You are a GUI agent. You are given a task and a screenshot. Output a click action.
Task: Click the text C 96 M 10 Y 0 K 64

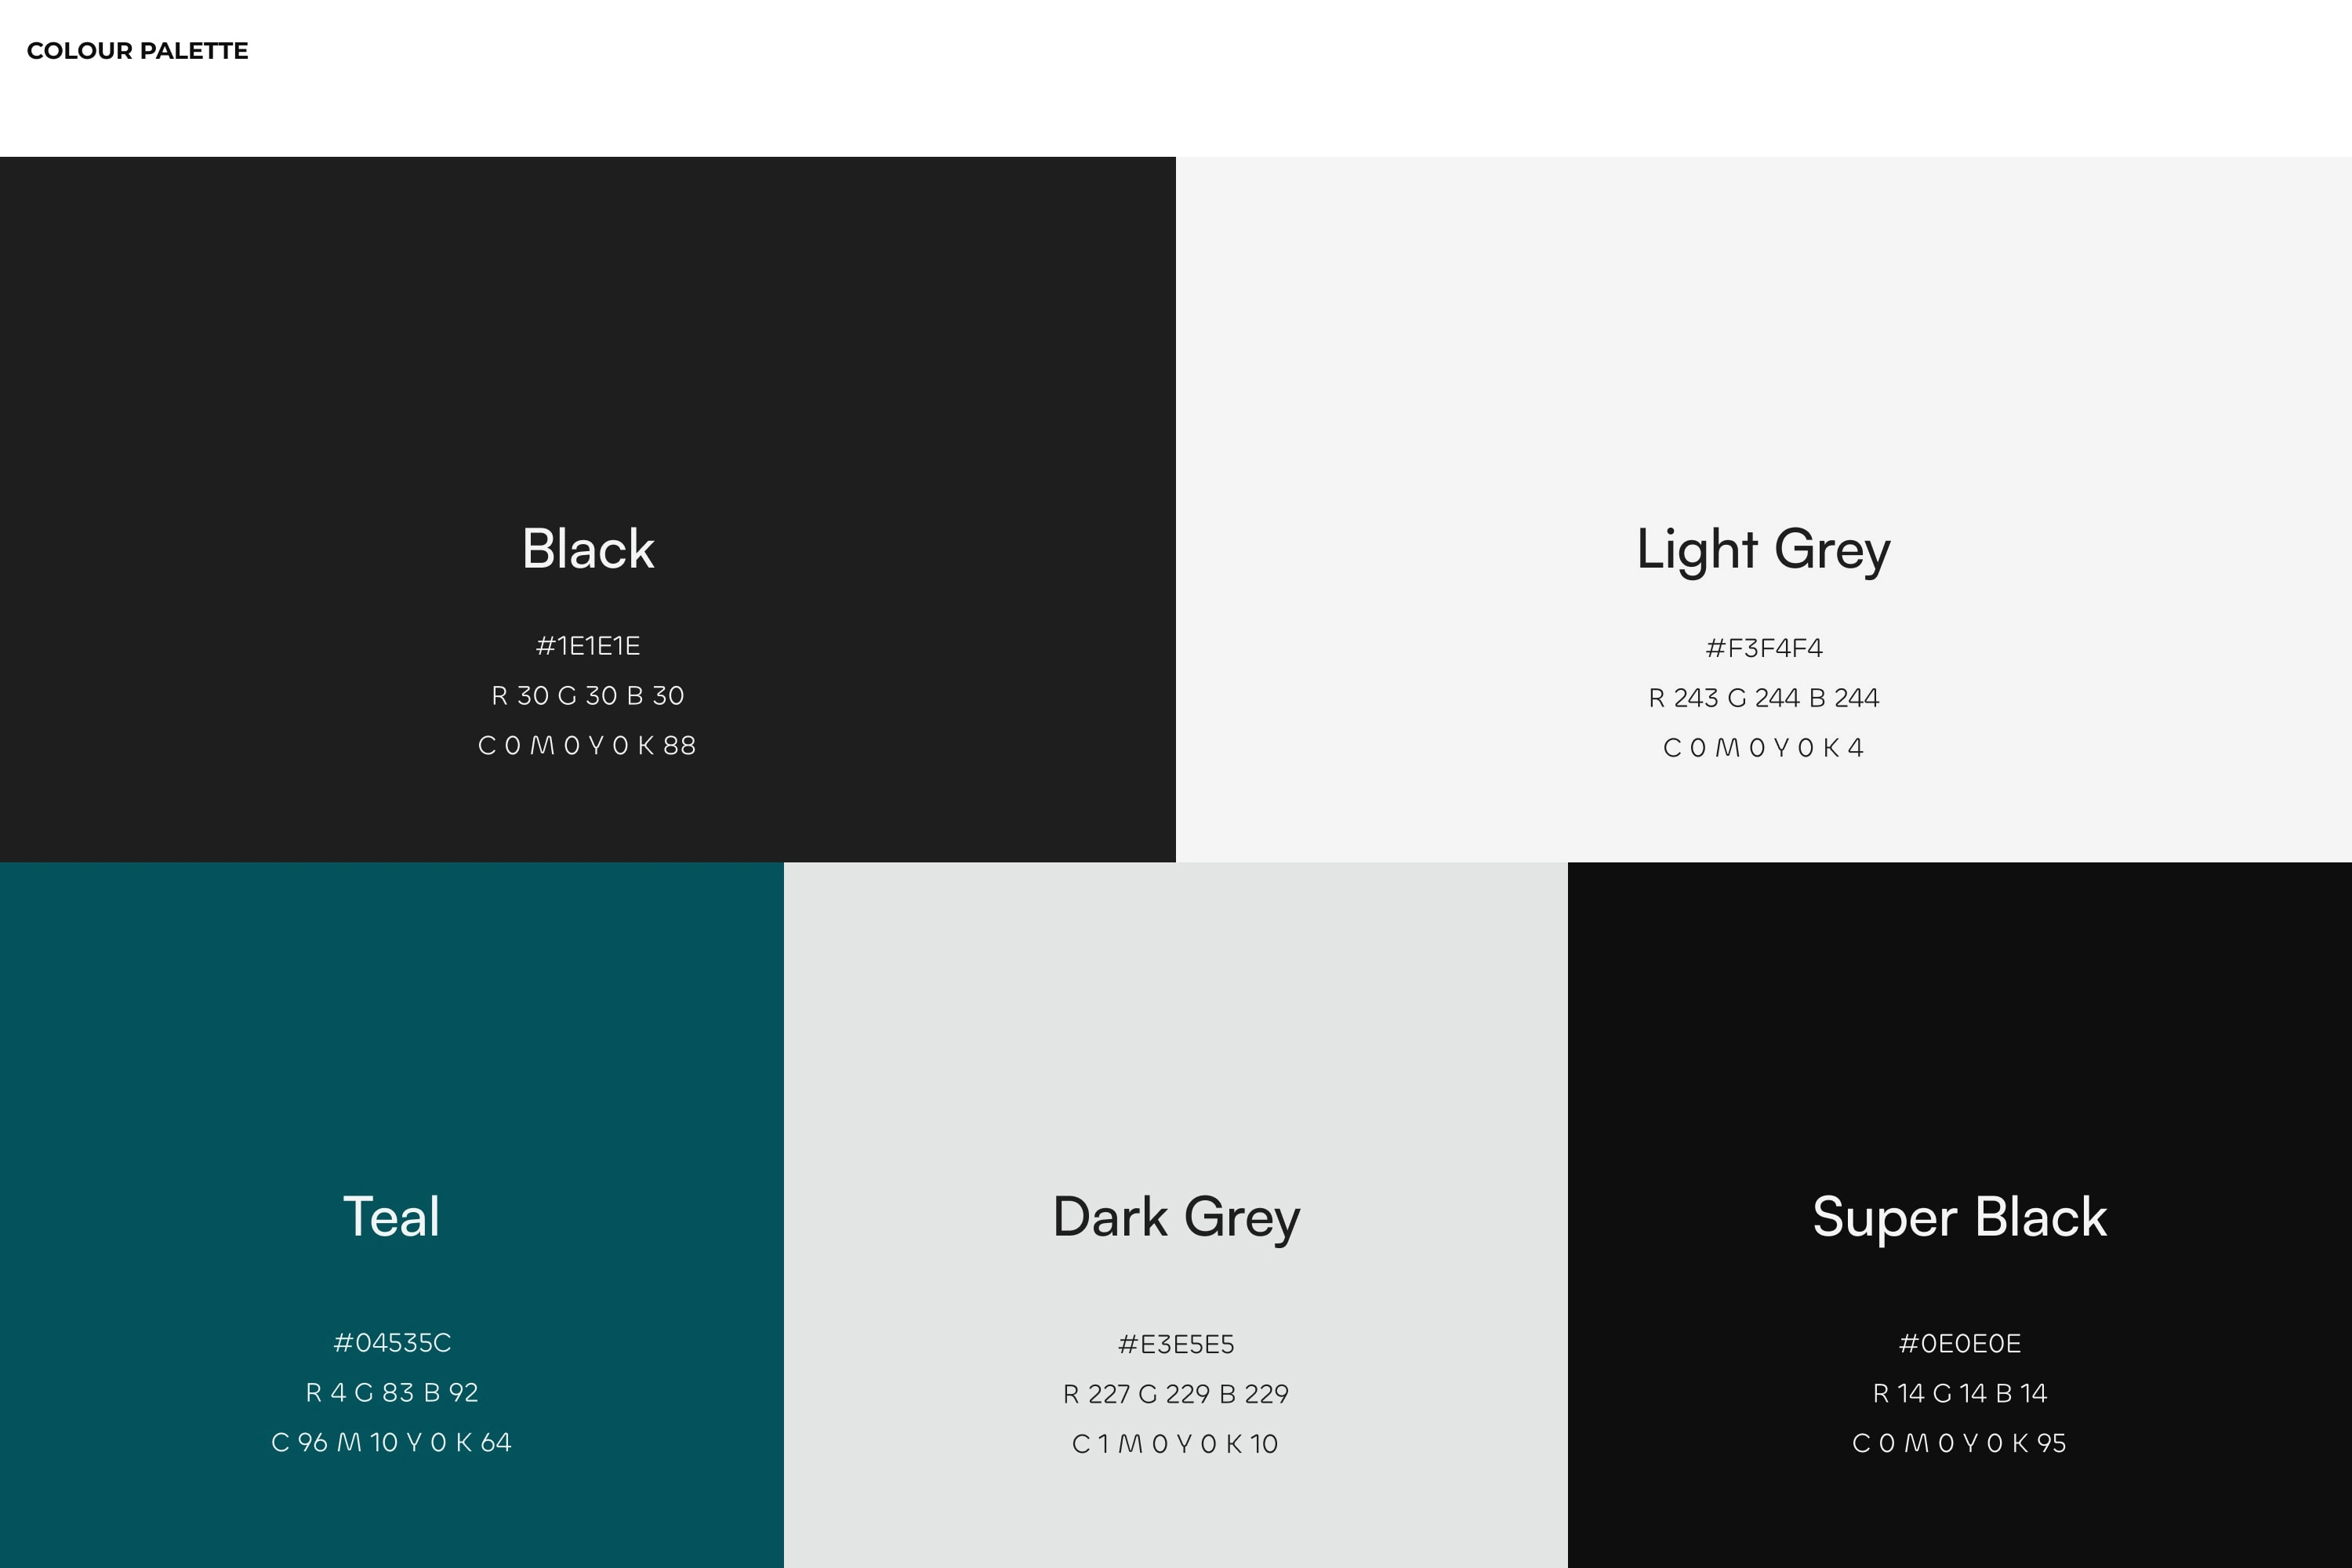(x=391, y=1443)
